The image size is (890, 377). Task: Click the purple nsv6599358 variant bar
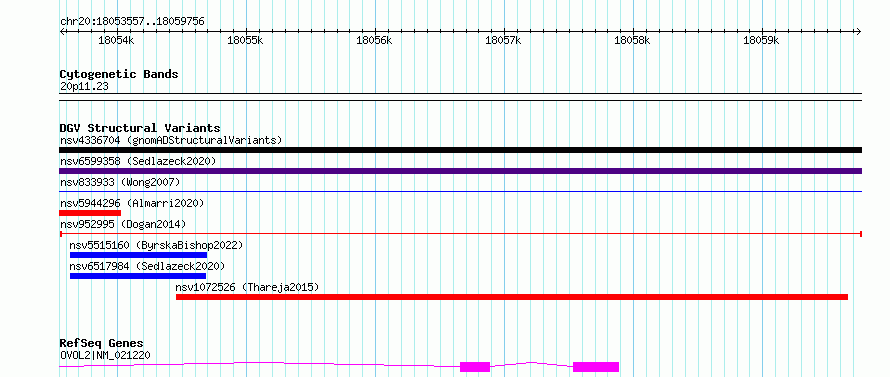coord(460,171)
